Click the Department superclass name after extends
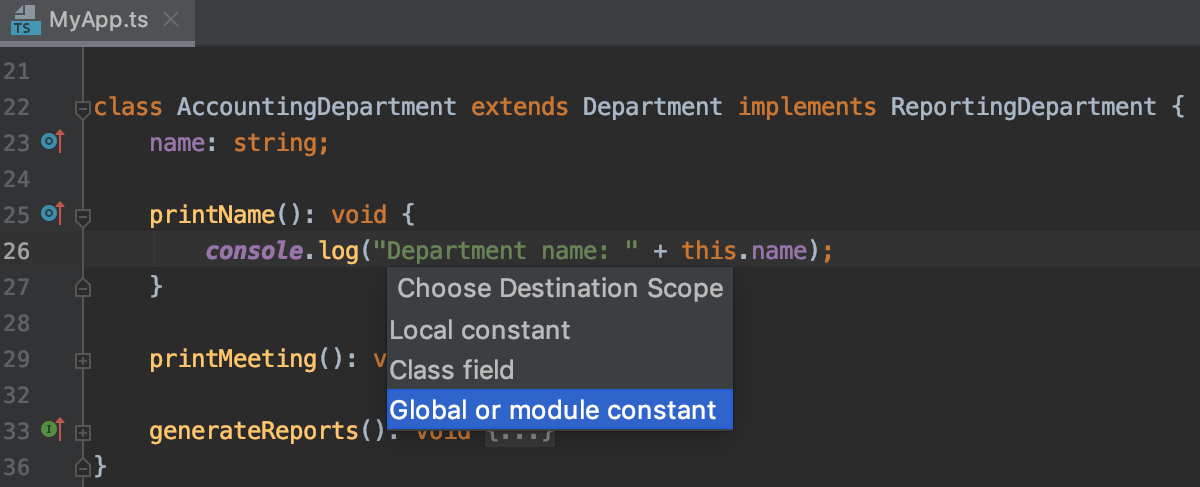This screenshot has width=1200, height=487. (652, 106)
